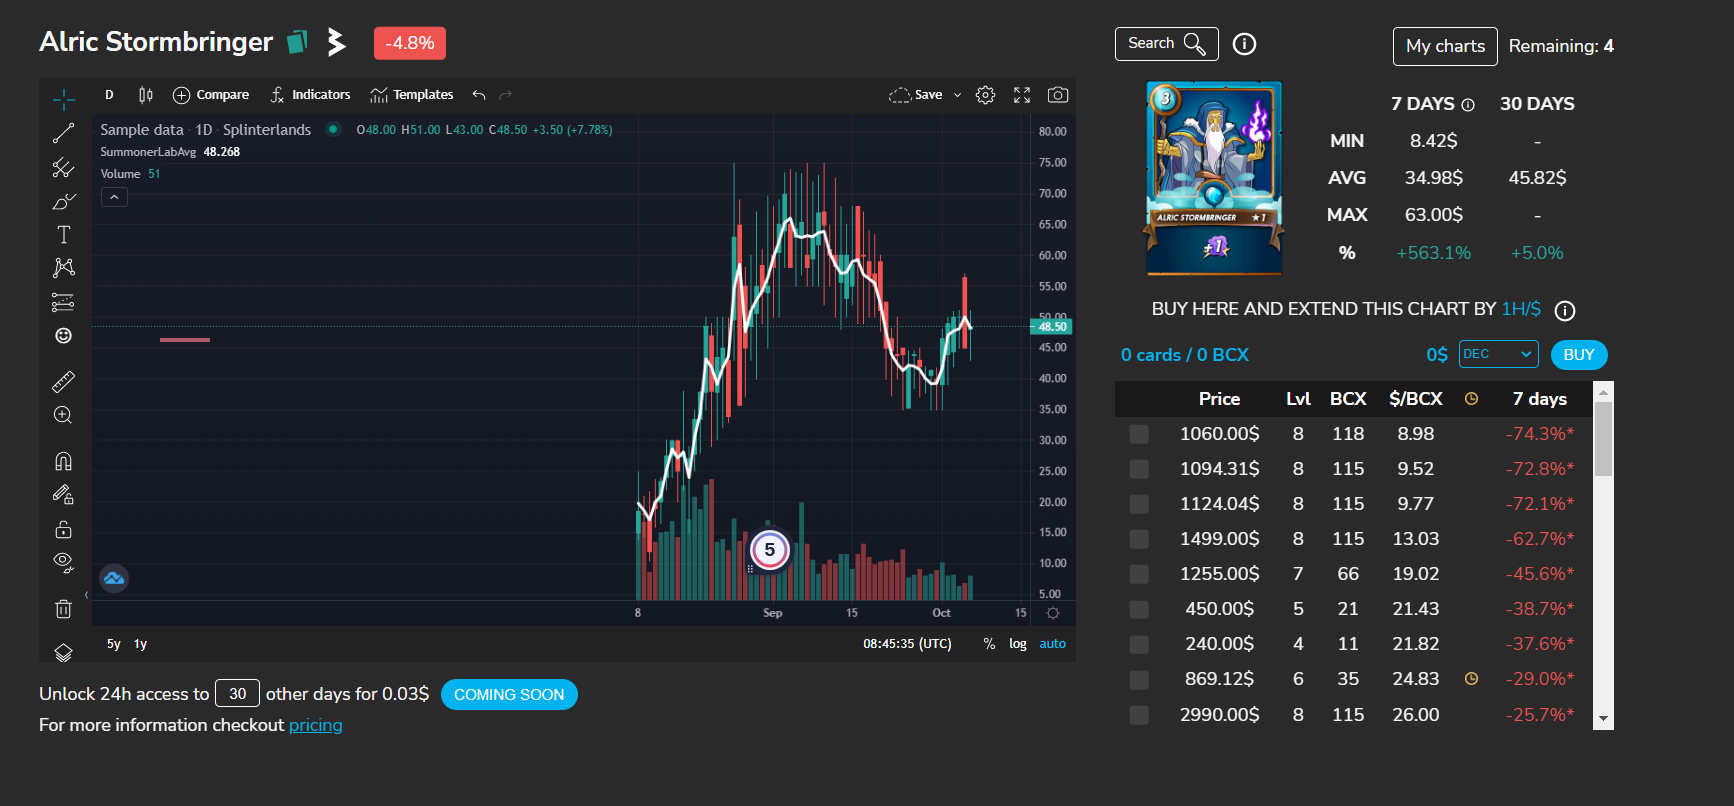Open chart time axis settings icon
Viewport: 1734px width, 806px height.
pos(1053,613)
